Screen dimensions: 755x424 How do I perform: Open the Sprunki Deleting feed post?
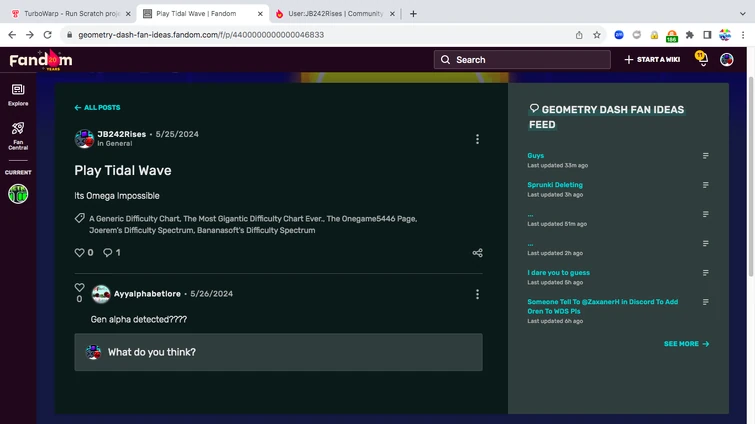click(555, 185)
